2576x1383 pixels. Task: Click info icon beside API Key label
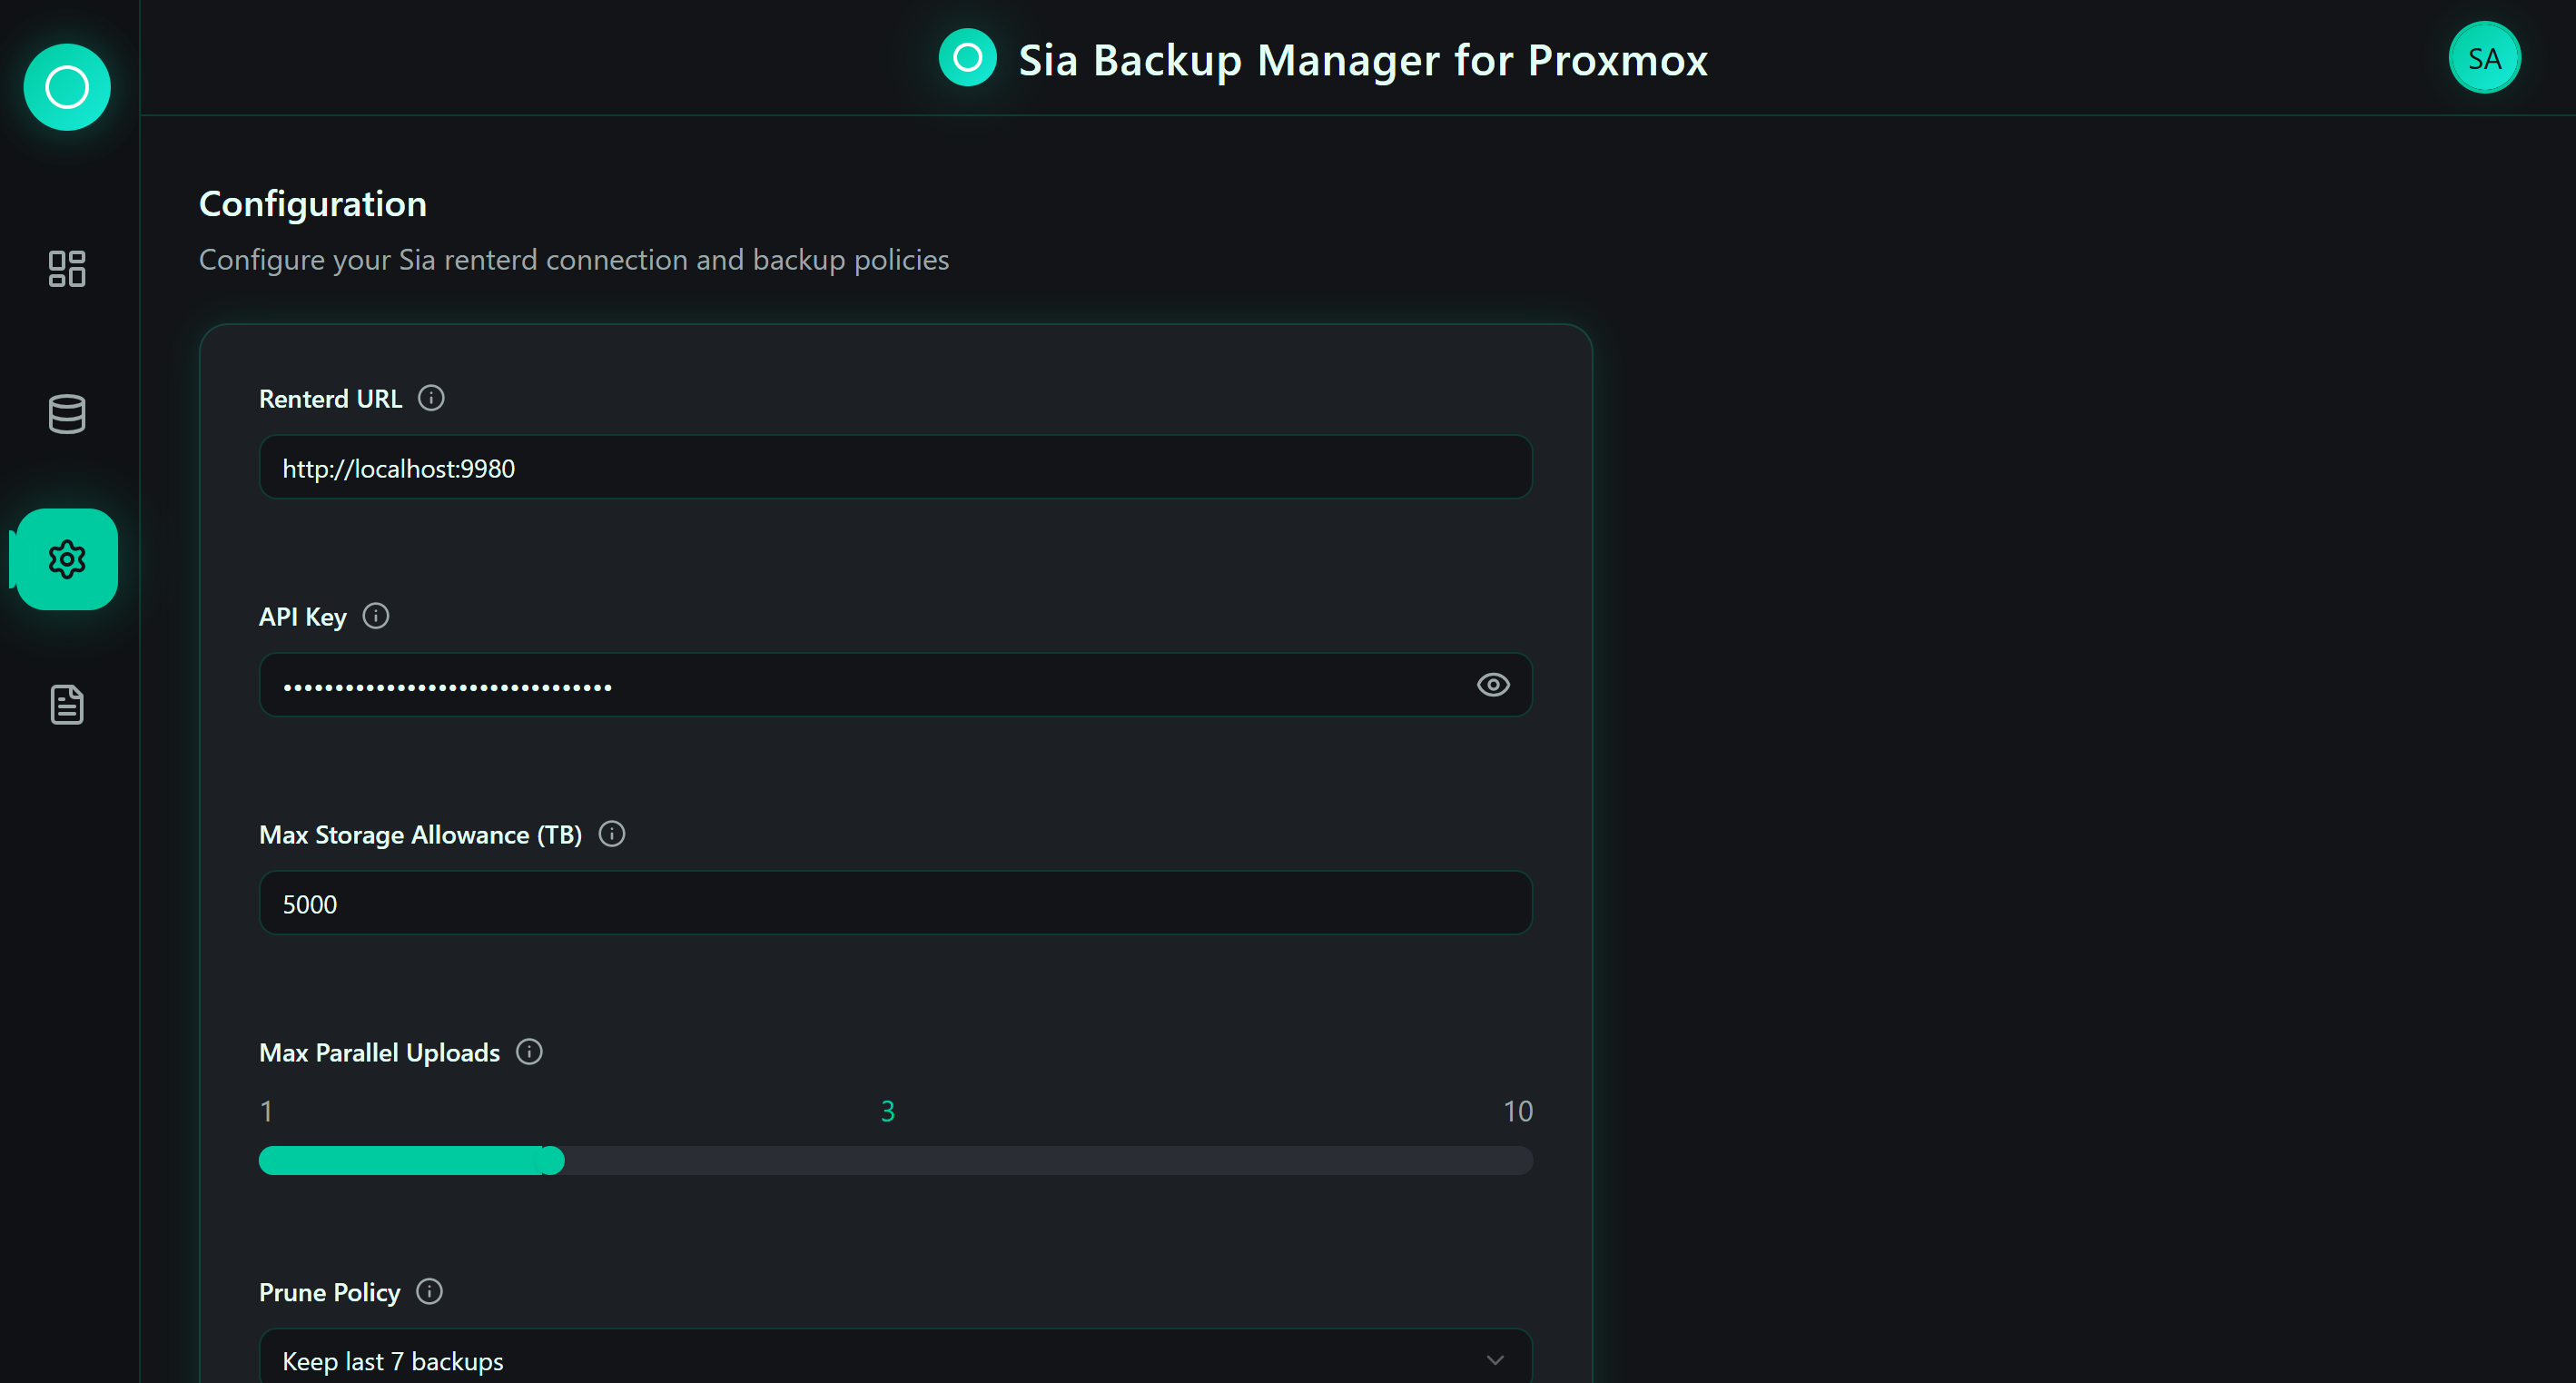coord(376,616)
